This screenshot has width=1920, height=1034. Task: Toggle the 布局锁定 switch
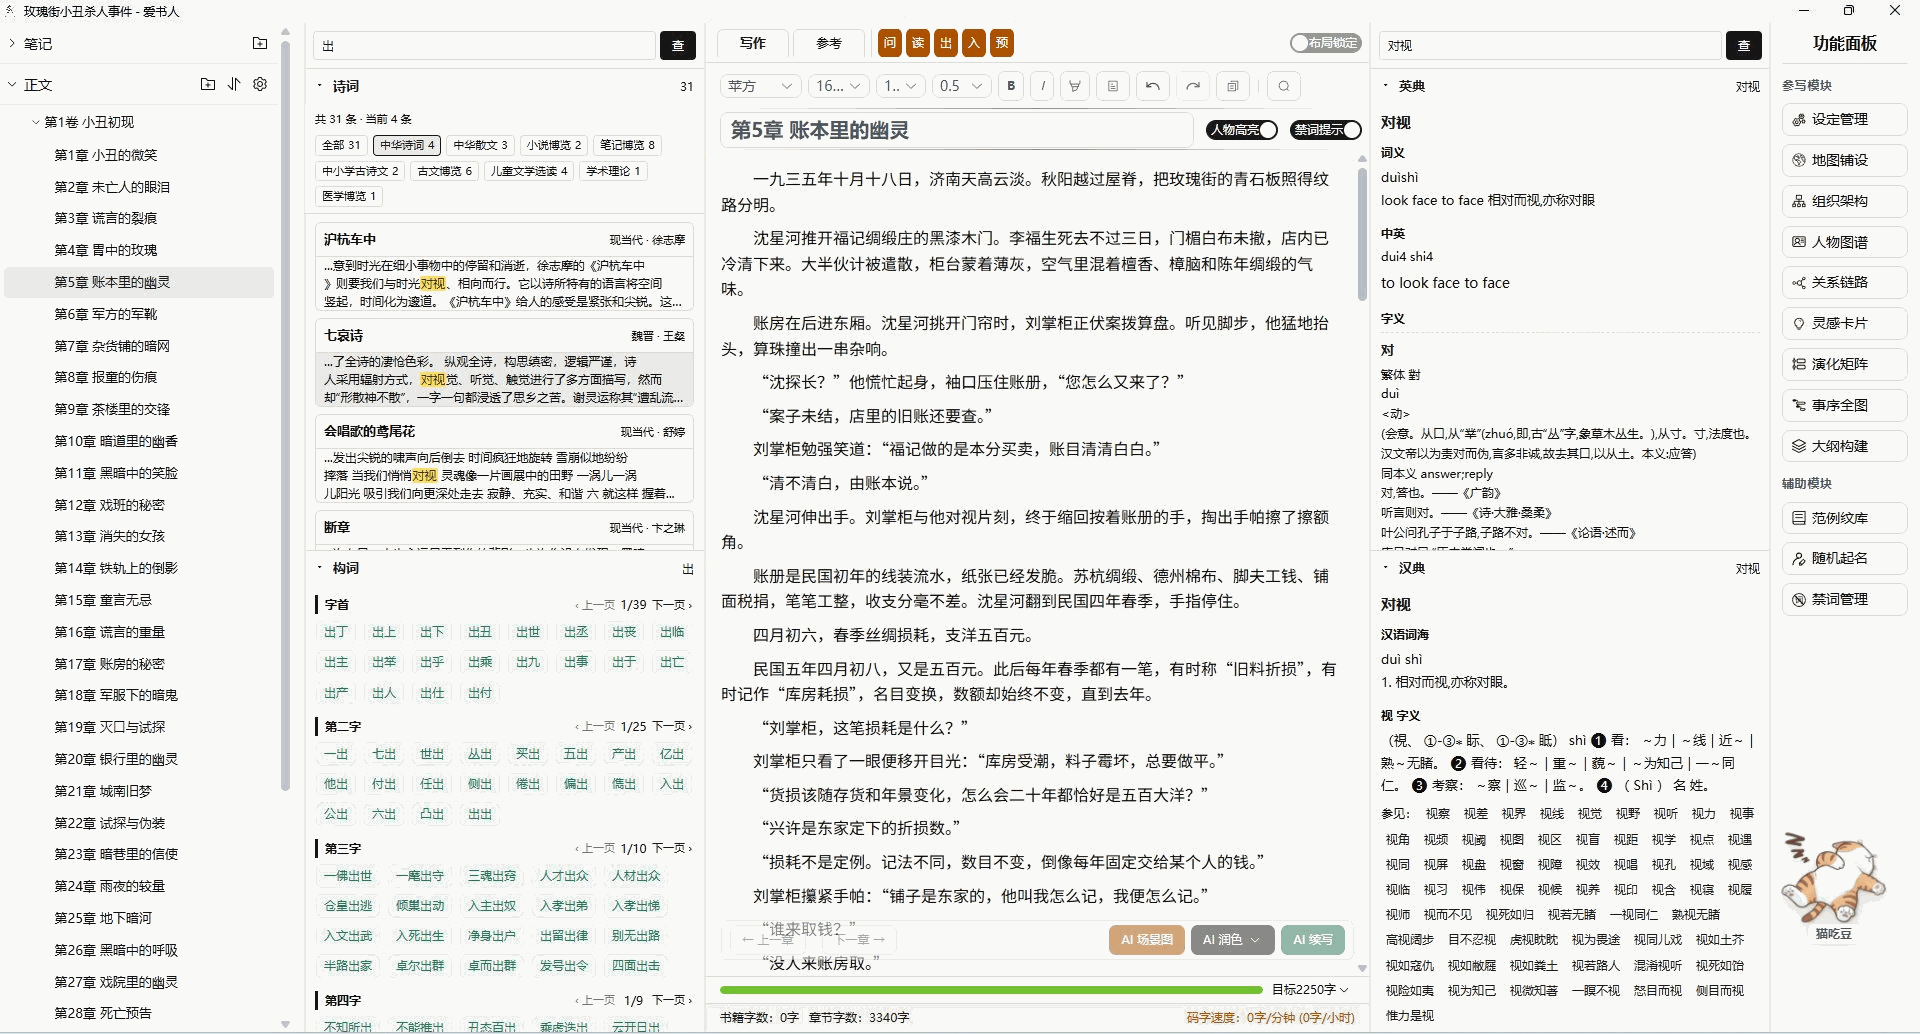click(1325, 43)
